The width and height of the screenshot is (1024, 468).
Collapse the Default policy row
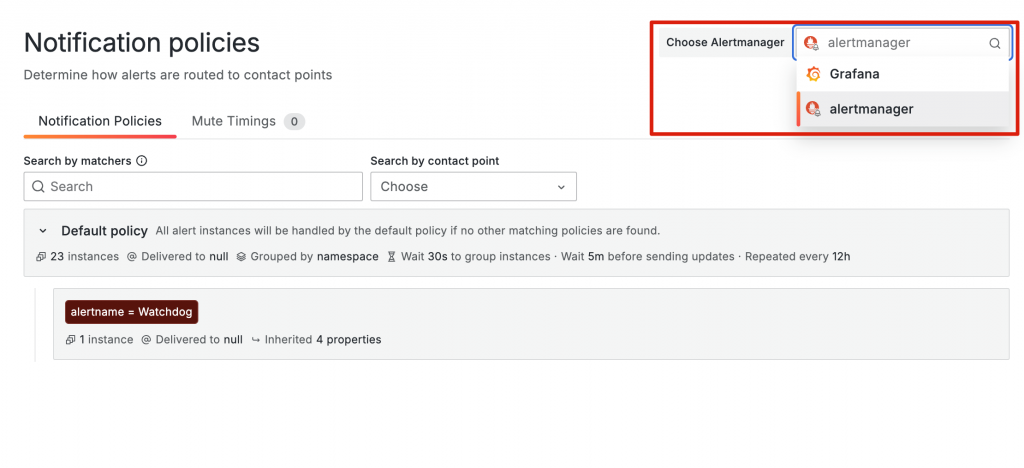click(43, 231)
